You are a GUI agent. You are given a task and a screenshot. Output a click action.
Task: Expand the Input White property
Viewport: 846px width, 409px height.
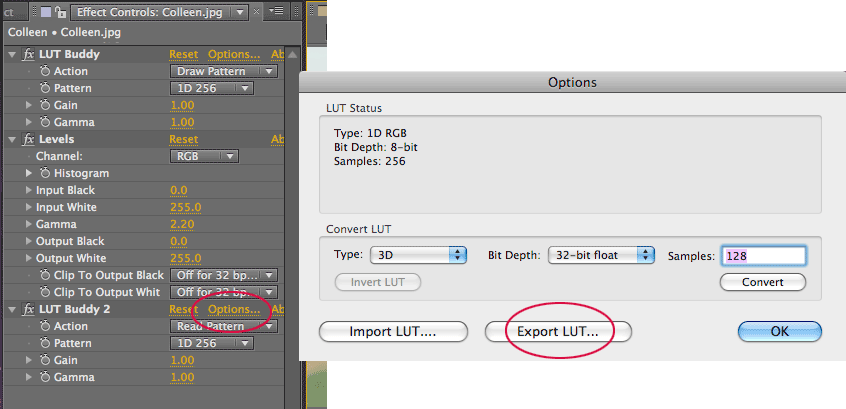click(x=28, y=207)
